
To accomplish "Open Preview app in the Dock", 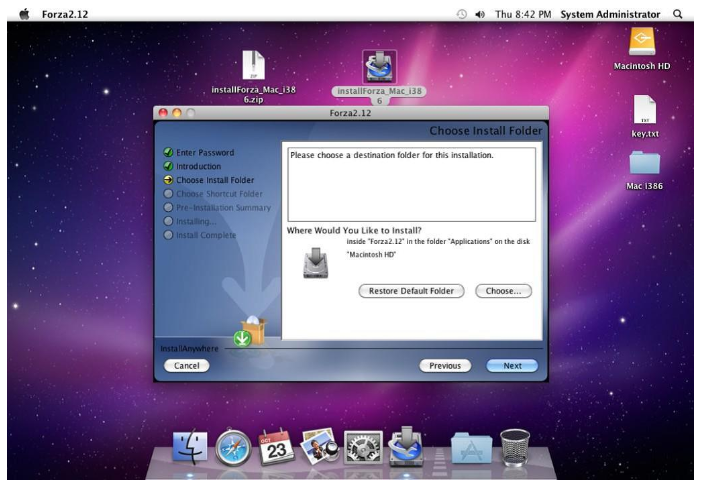I will 319,446.
